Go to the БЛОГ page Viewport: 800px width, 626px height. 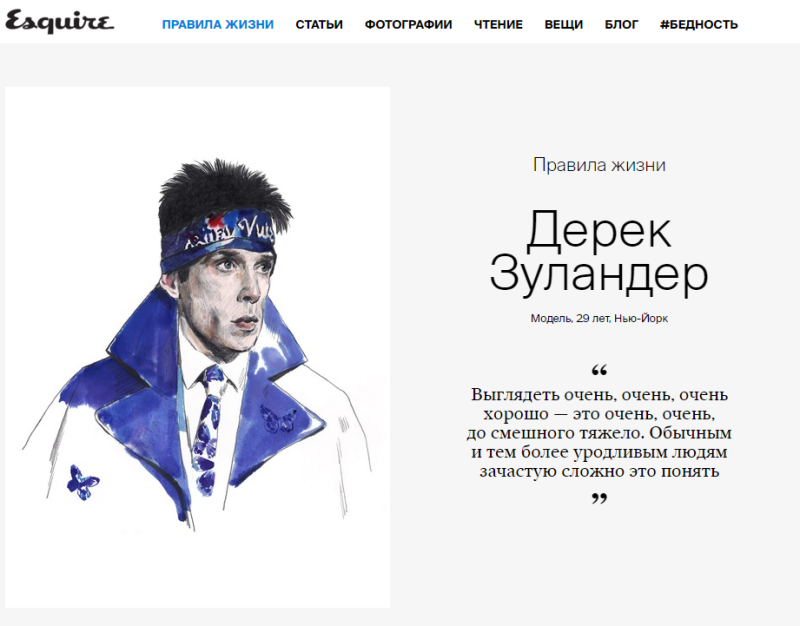tap(621, 24)
